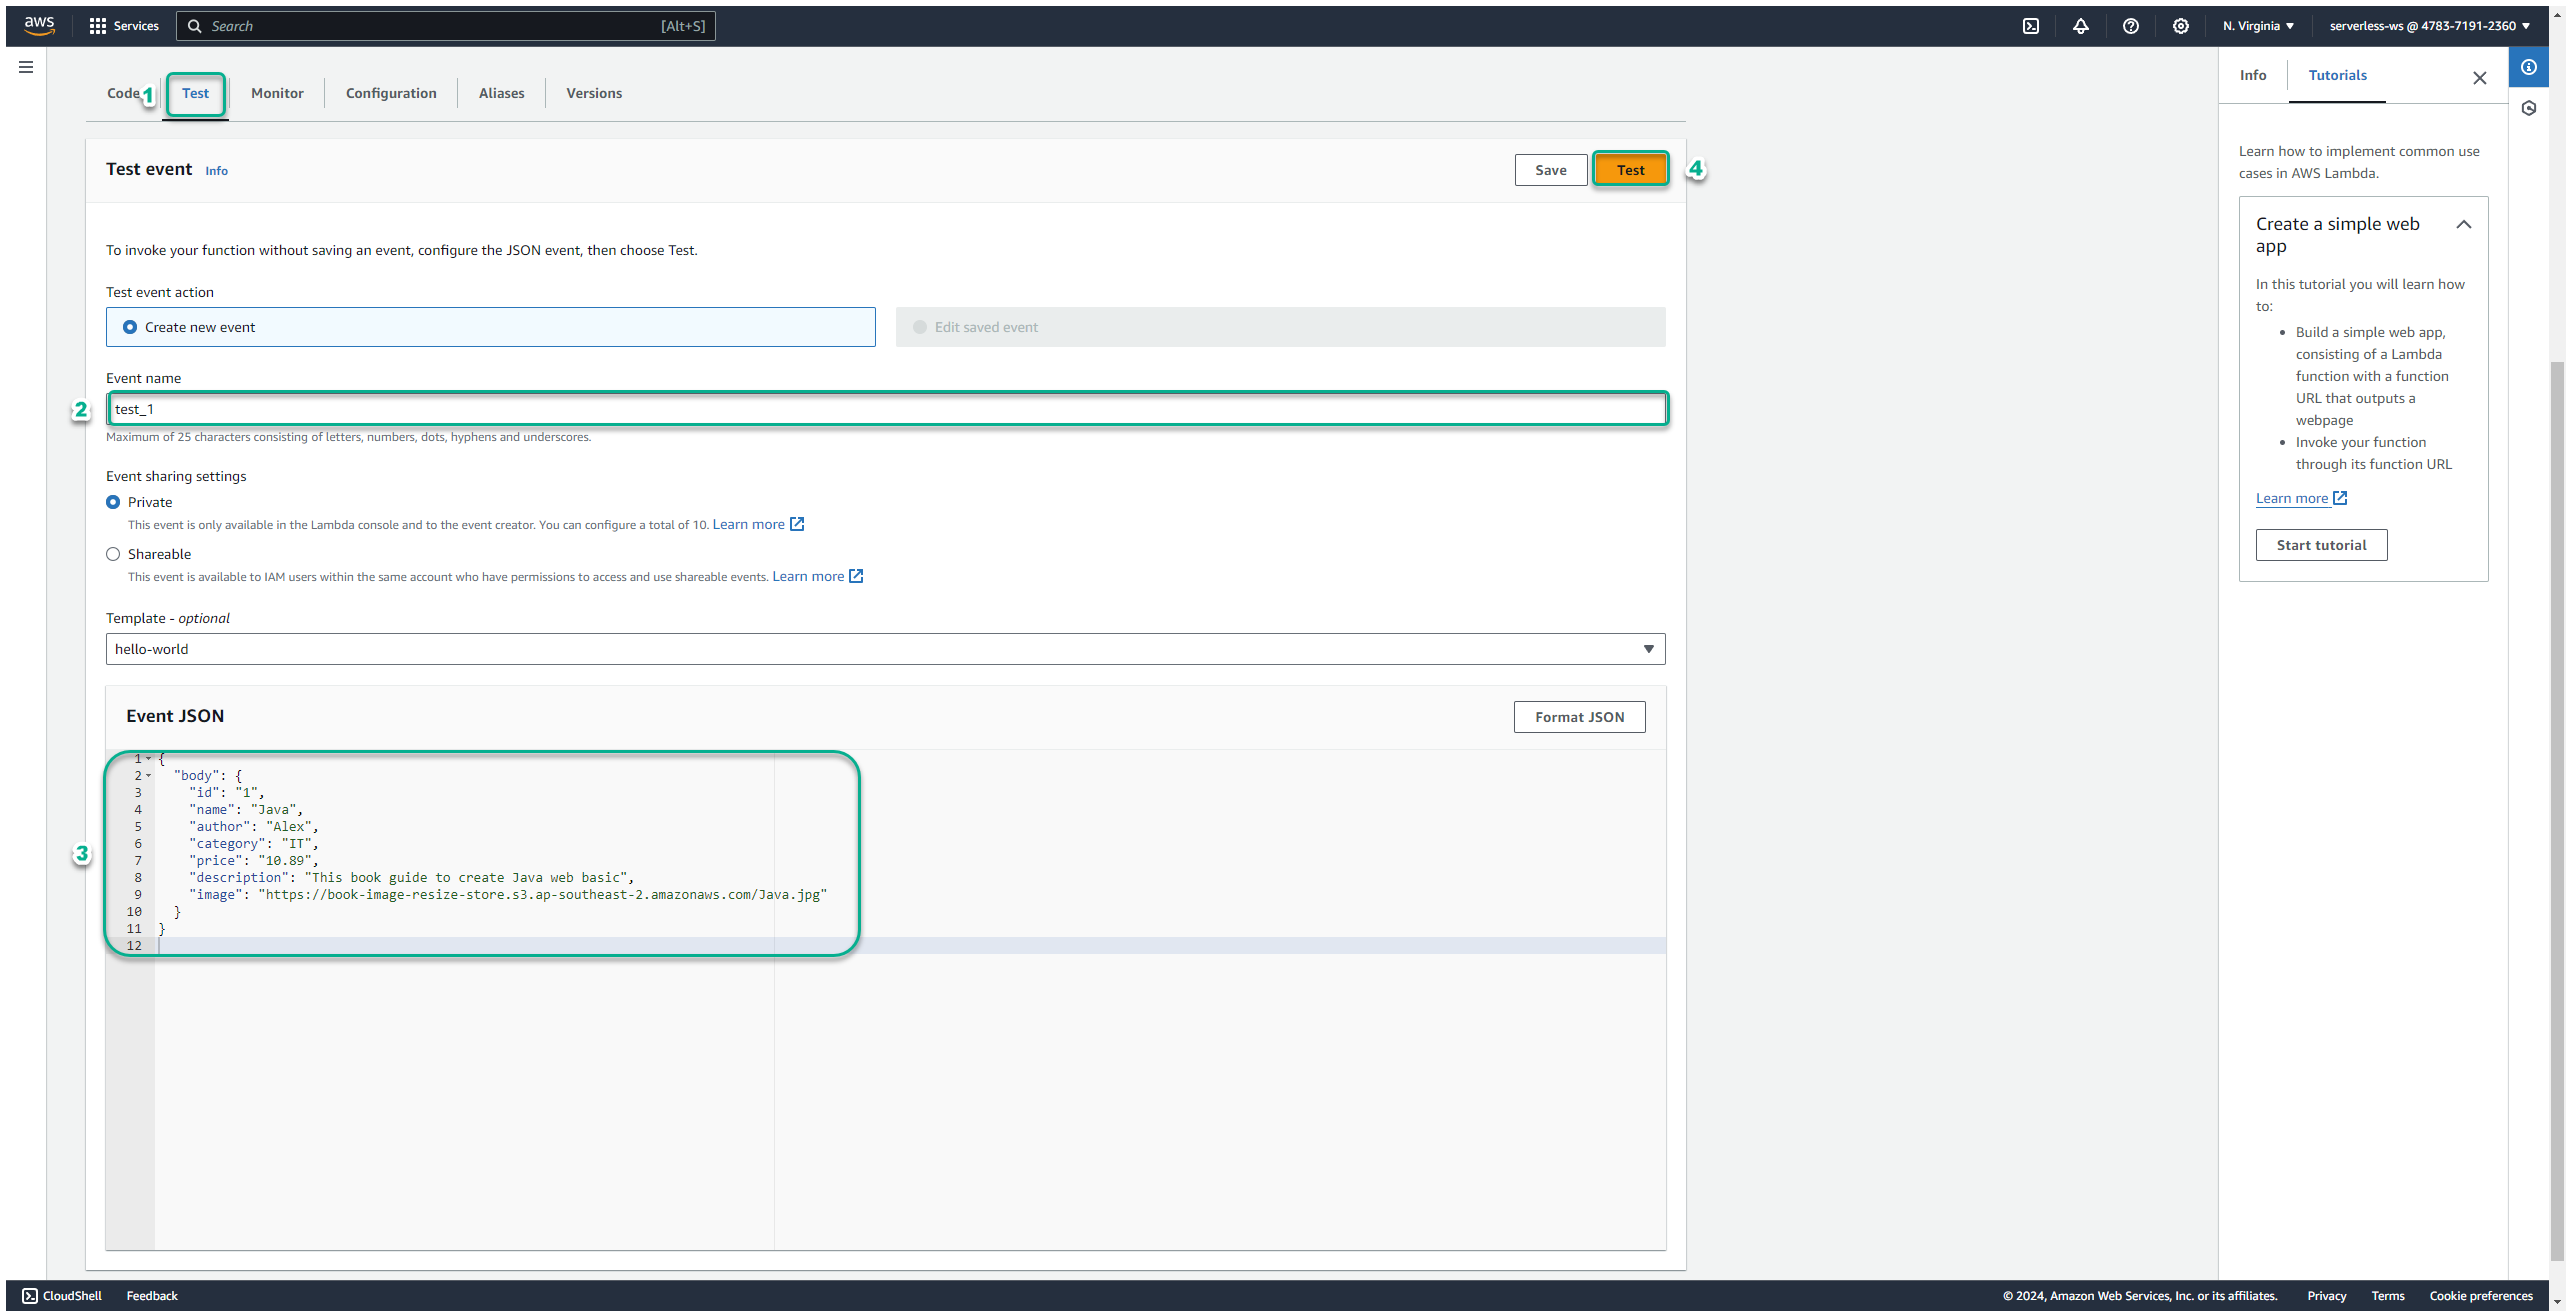Select the Monitor tab

pos(277,92)
